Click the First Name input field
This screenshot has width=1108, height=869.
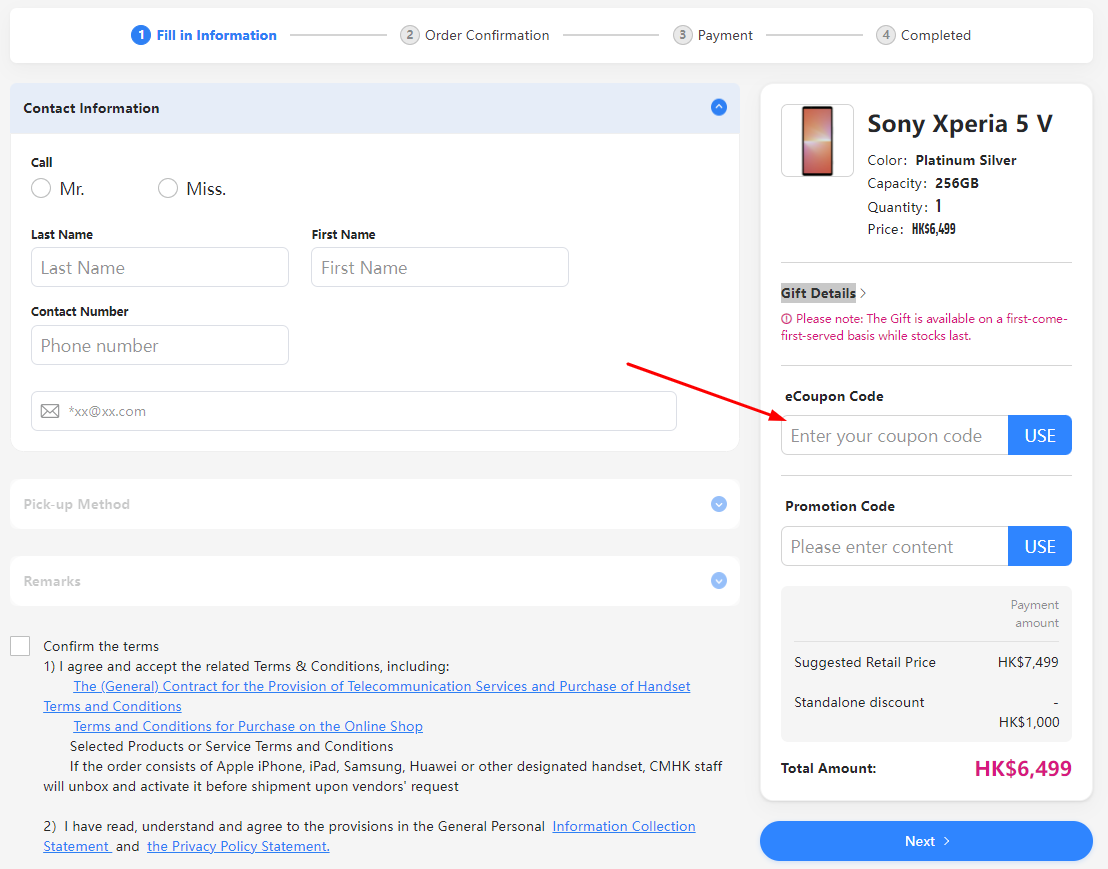pyautogui.click(x=440, y=267)
